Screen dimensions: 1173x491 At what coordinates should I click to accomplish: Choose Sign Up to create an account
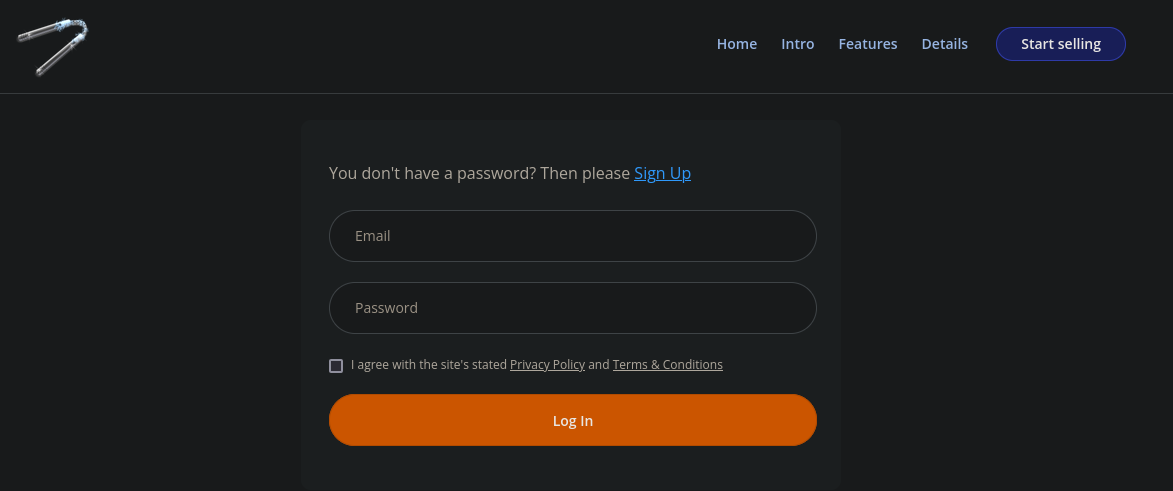pyautogui.click(x=662, y=173)
